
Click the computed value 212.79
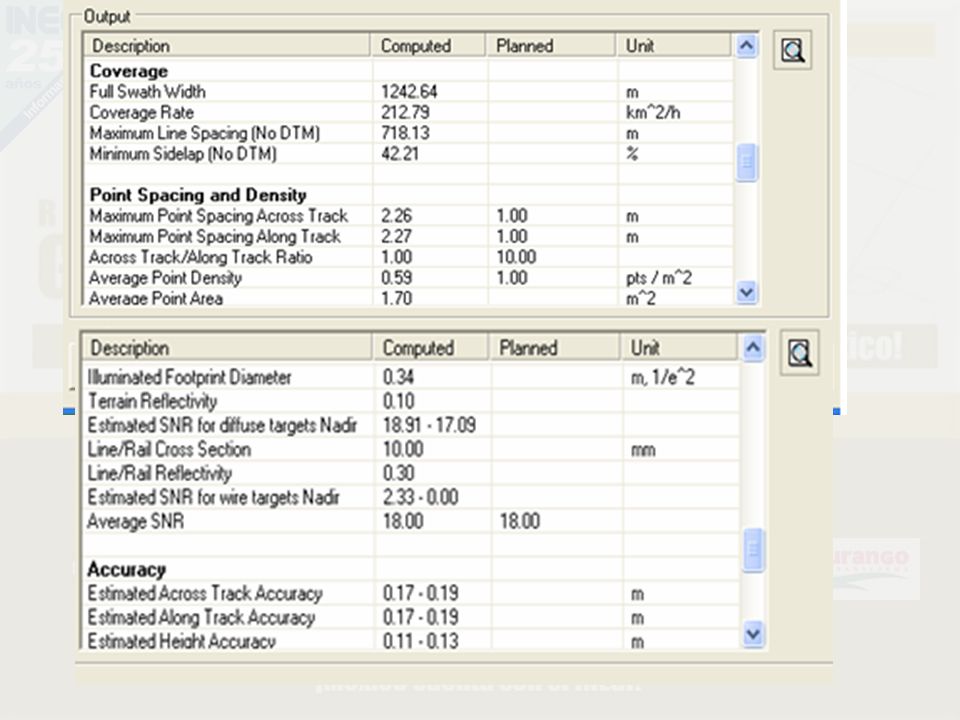tap(405, 113)
